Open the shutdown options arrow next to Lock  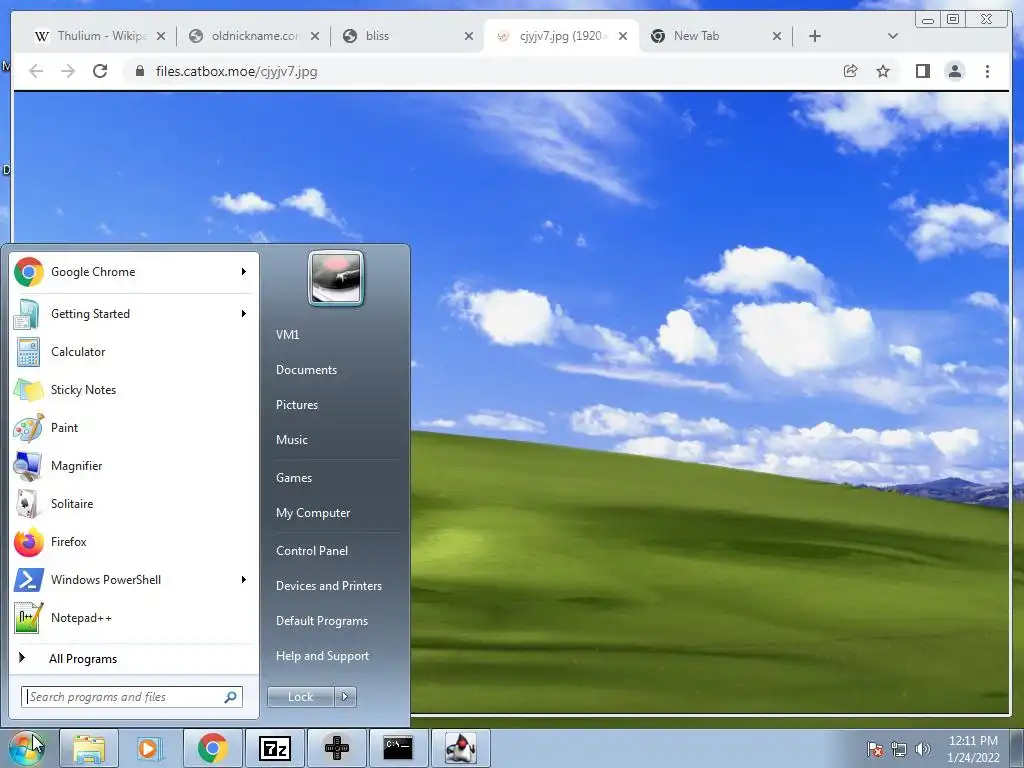click(345, 697)
